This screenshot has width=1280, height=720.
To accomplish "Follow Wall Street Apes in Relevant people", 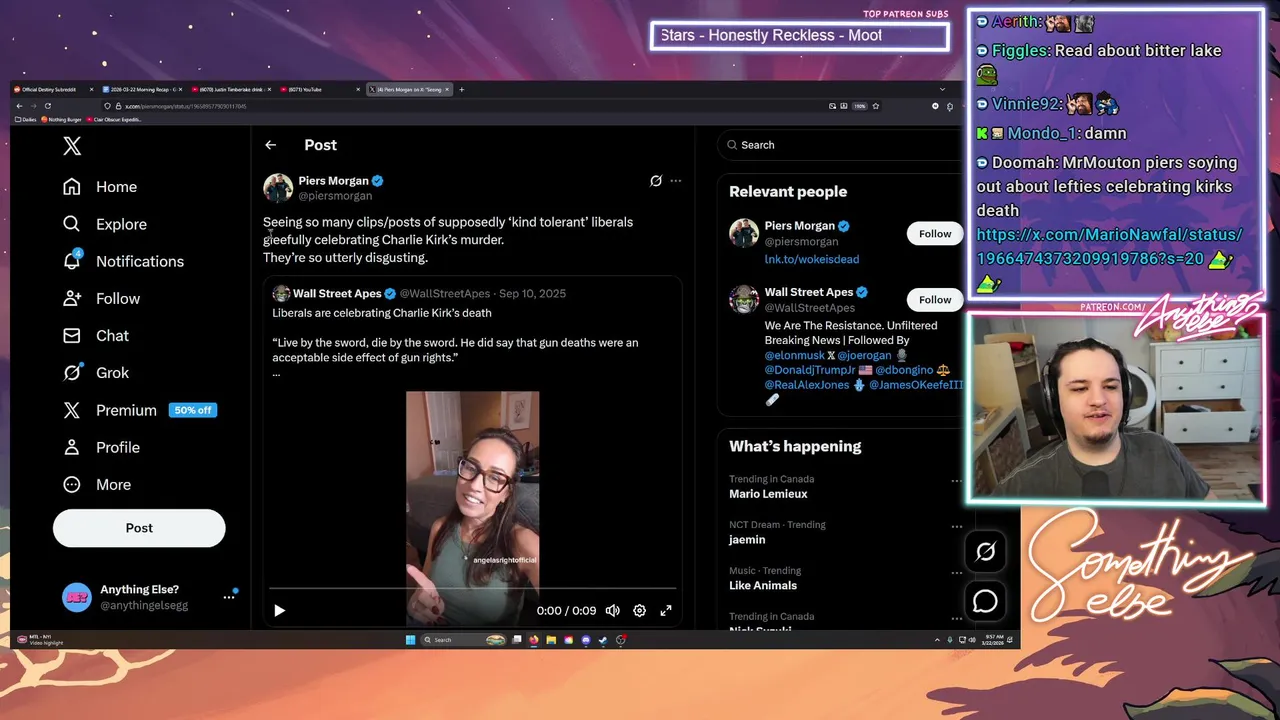I will coord(935,300).
